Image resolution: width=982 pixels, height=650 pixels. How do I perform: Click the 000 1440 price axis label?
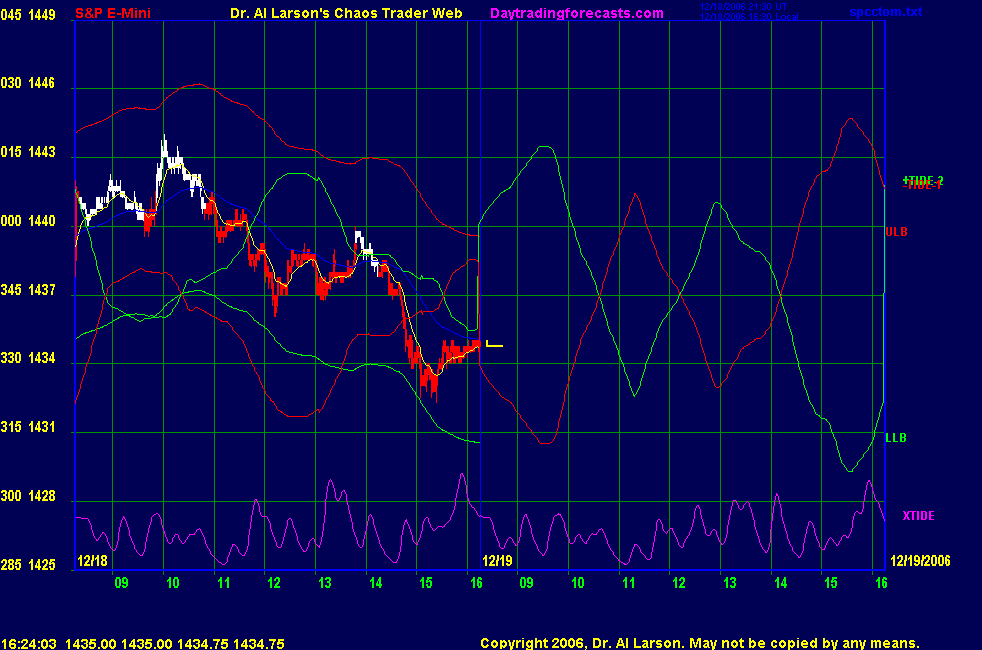pyautogui.click(x=28, y=220)
